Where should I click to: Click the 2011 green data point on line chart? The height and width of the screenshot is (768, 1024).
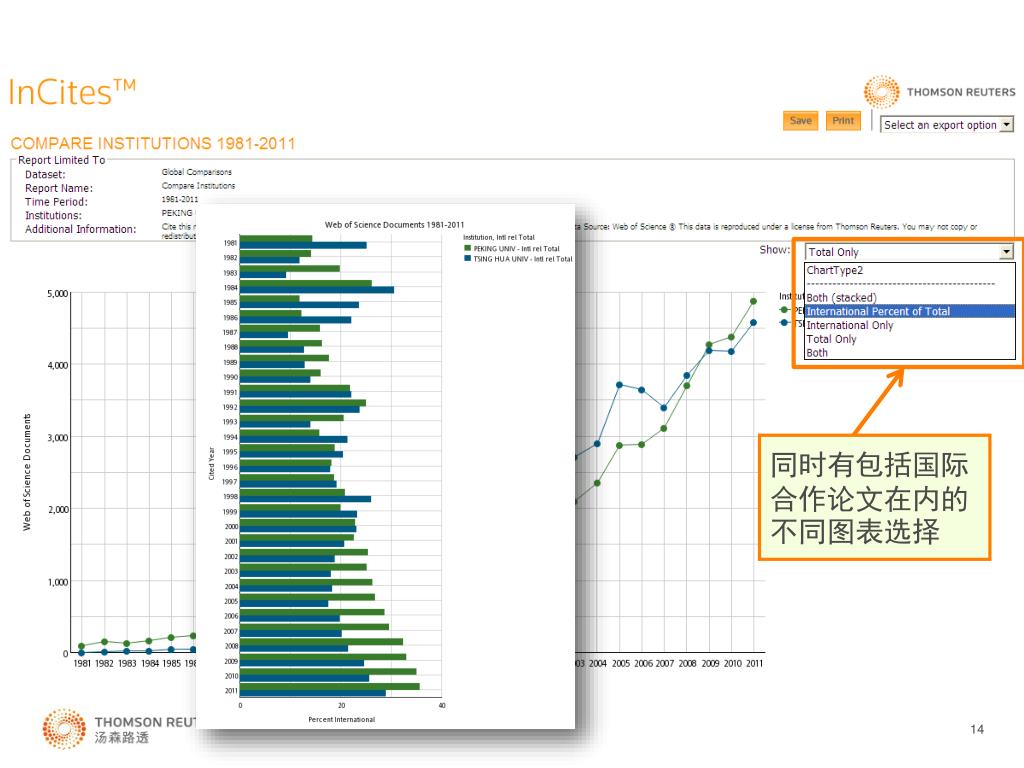[x=753, y=301]
